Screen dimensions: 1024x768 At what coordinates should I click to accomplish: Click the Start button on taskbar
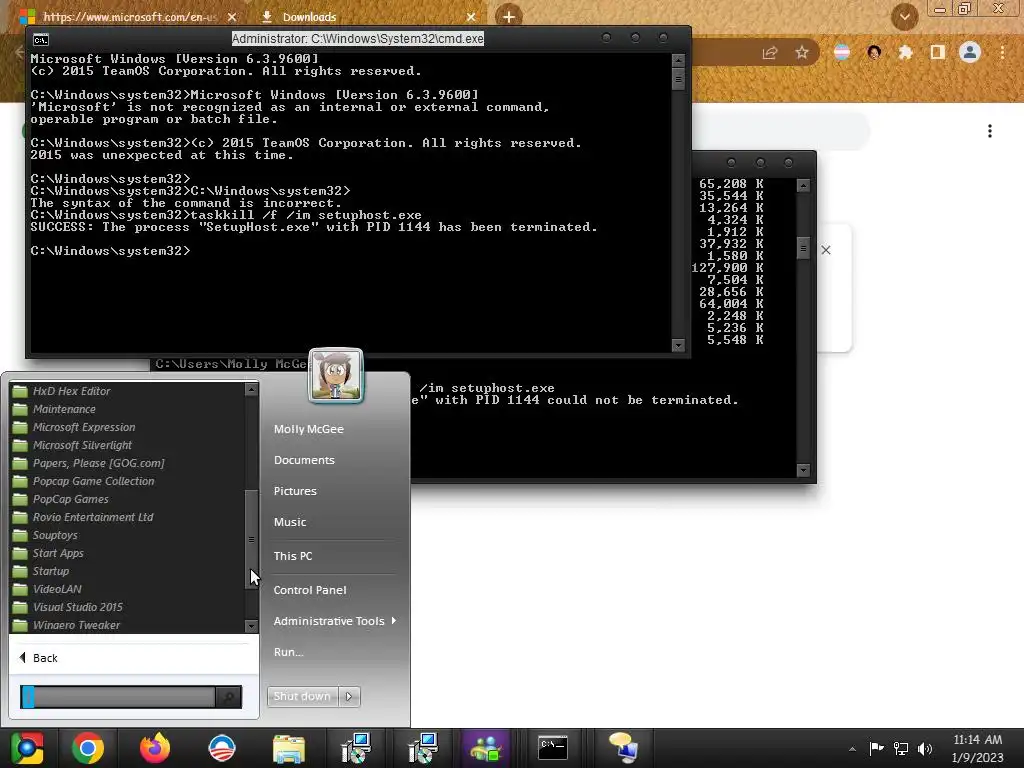27,748
